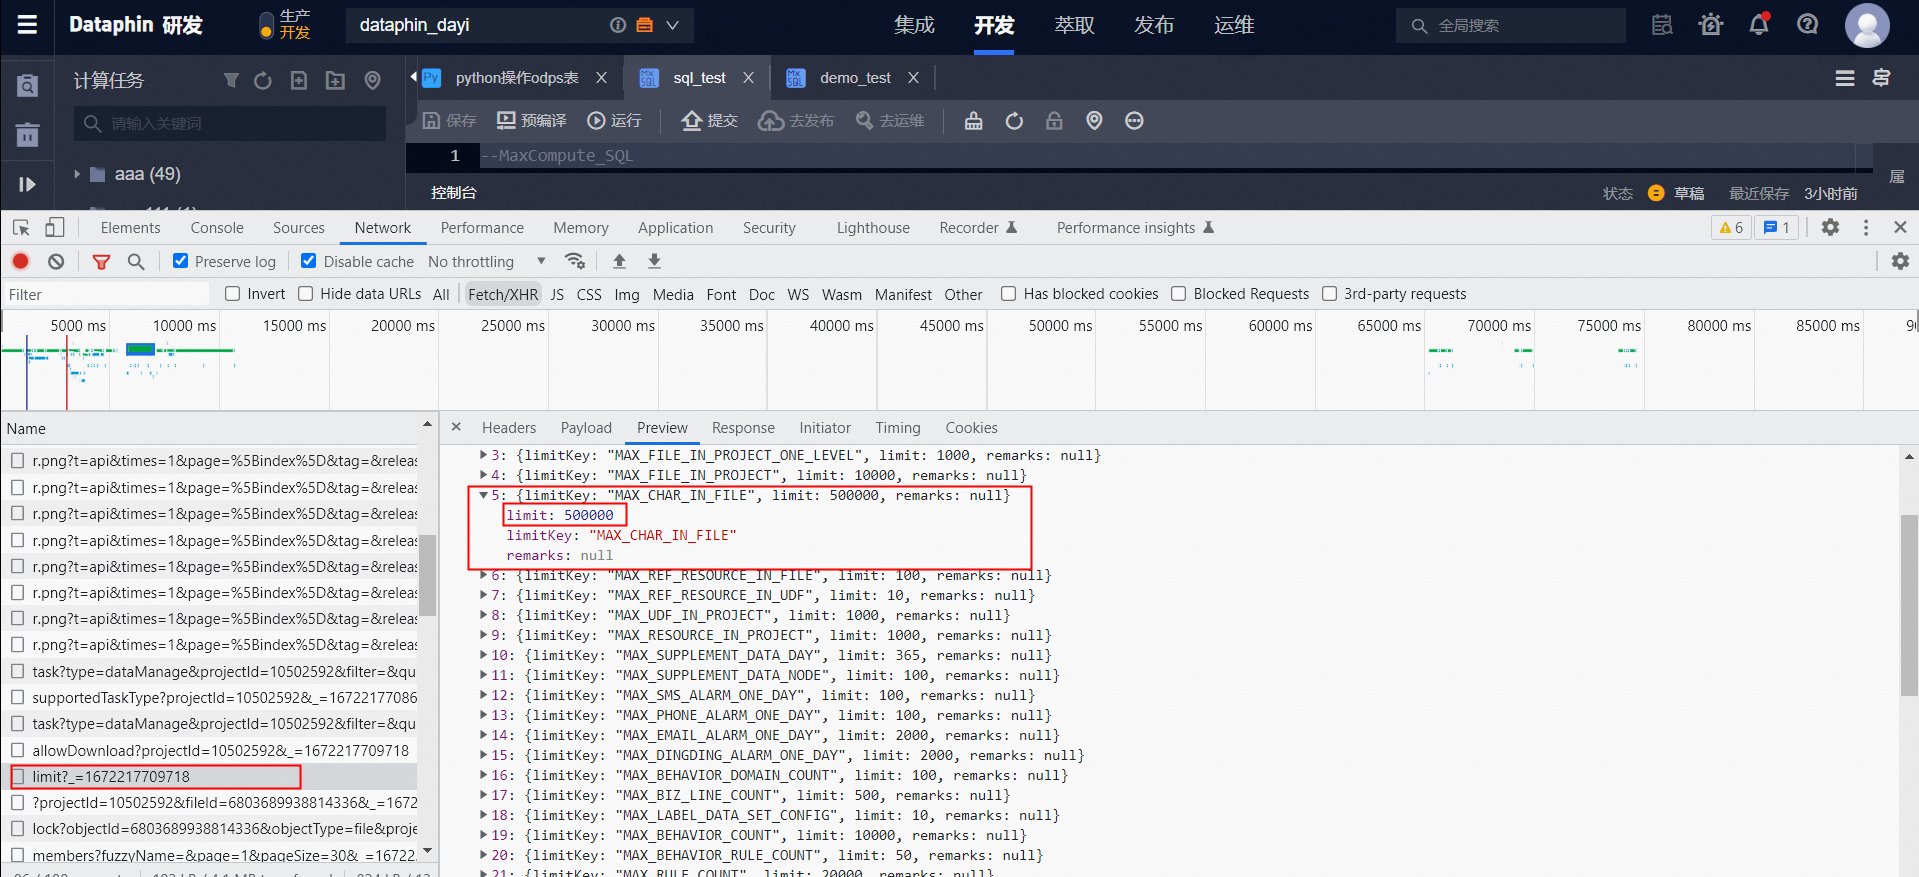The image size is (1919, 877).
Task: Click the record network log button
Action: click(20, 261)
